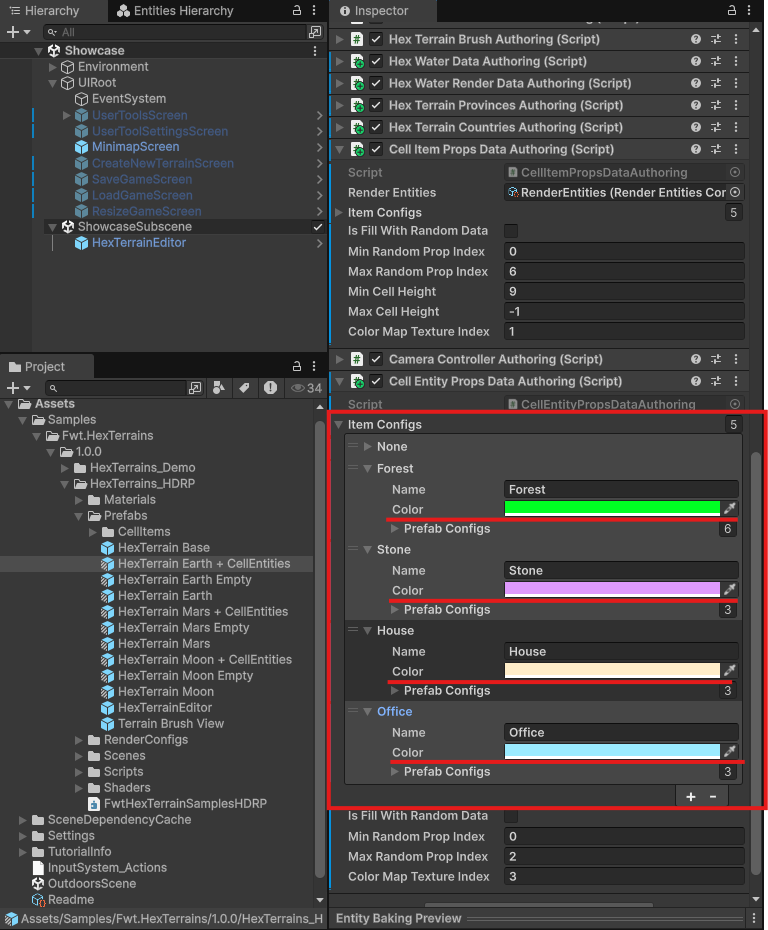Expand Item Configs in Cell Item Props
768x930 pixels.
pyautogui.click(x=339, y=212)
